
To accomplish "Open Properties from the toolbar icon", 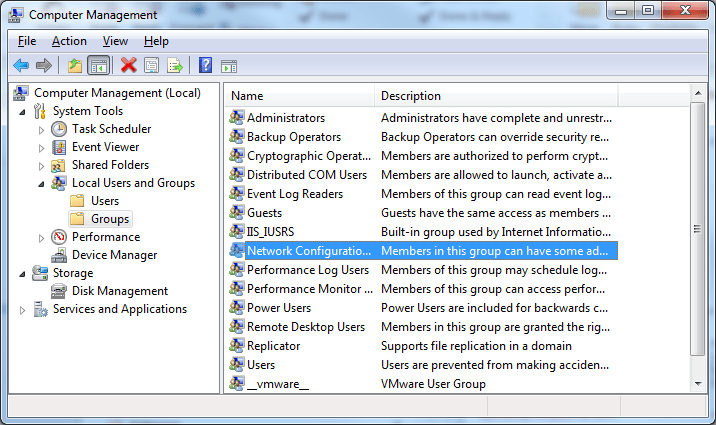I will coord(152,66).
